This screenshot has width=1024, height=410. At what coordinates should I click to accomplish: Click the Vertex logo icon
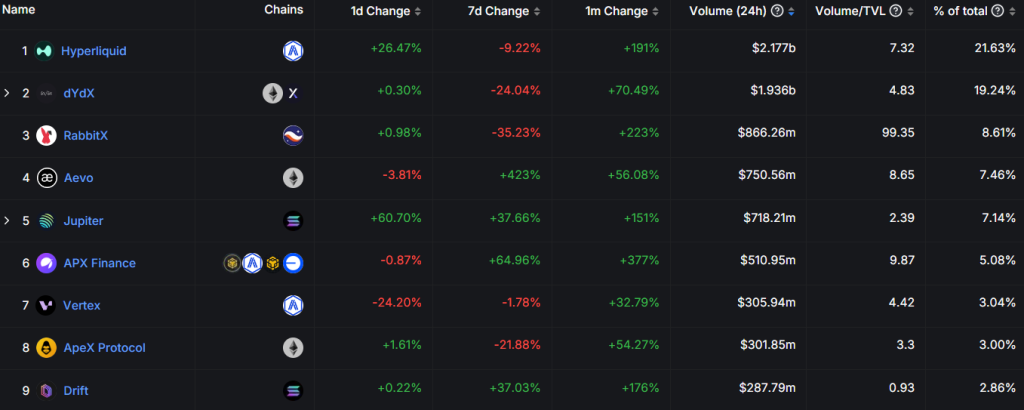[x=45, y=305]
